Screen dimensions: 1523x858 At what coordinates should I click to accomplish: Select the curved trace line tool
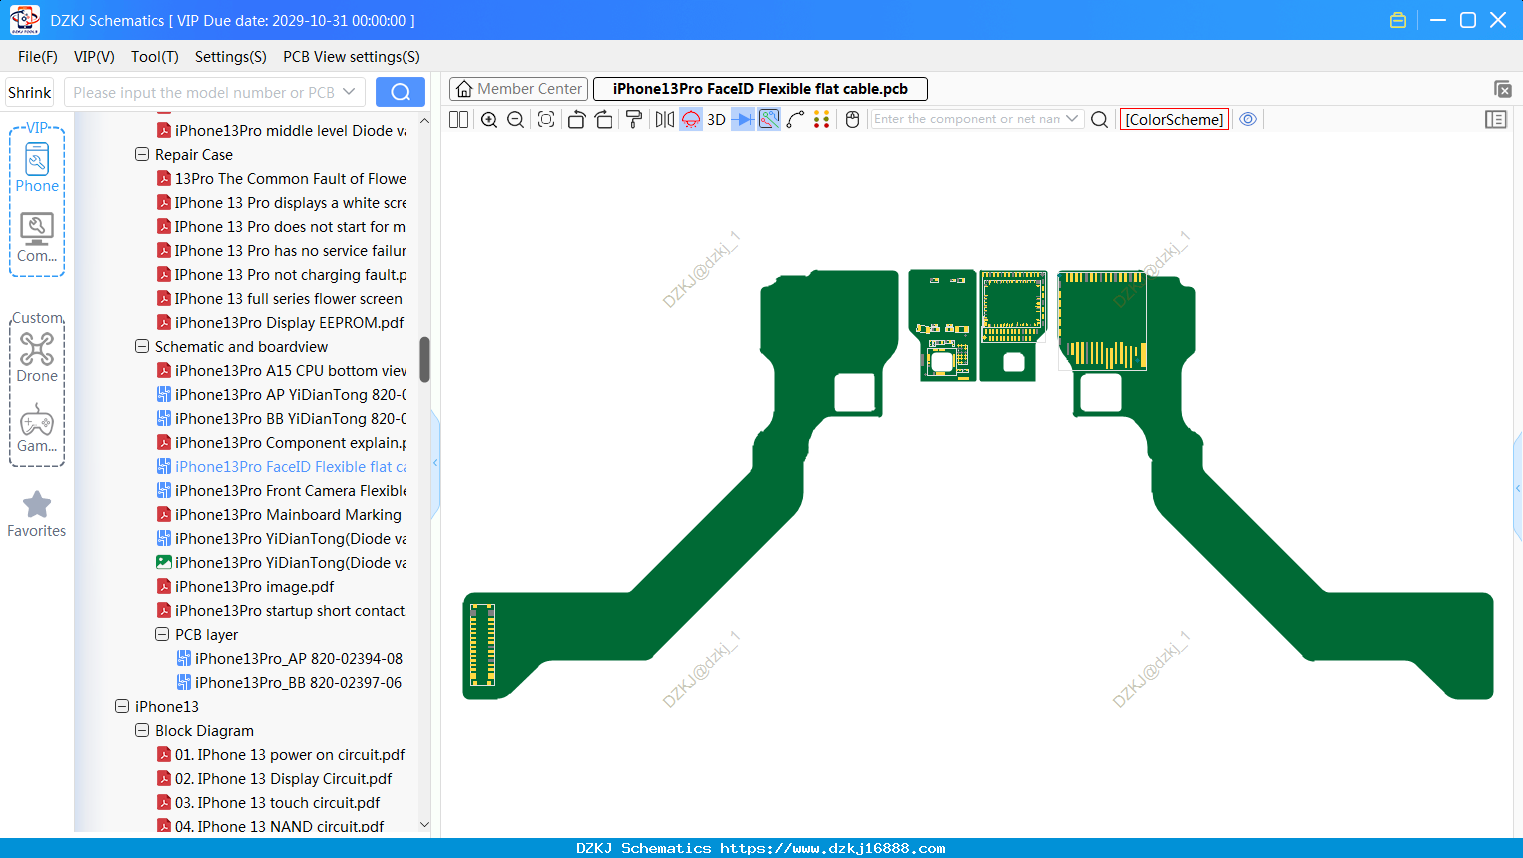point(795,119)
